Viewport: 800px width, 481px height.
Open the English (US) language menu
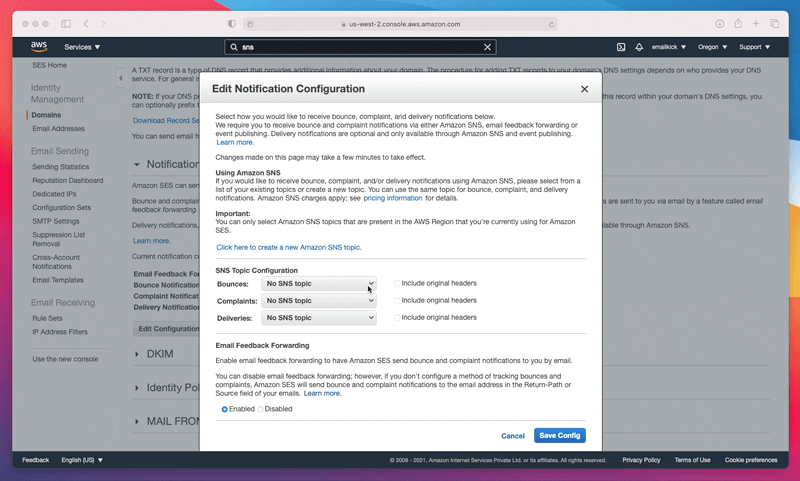coord(82,460)
